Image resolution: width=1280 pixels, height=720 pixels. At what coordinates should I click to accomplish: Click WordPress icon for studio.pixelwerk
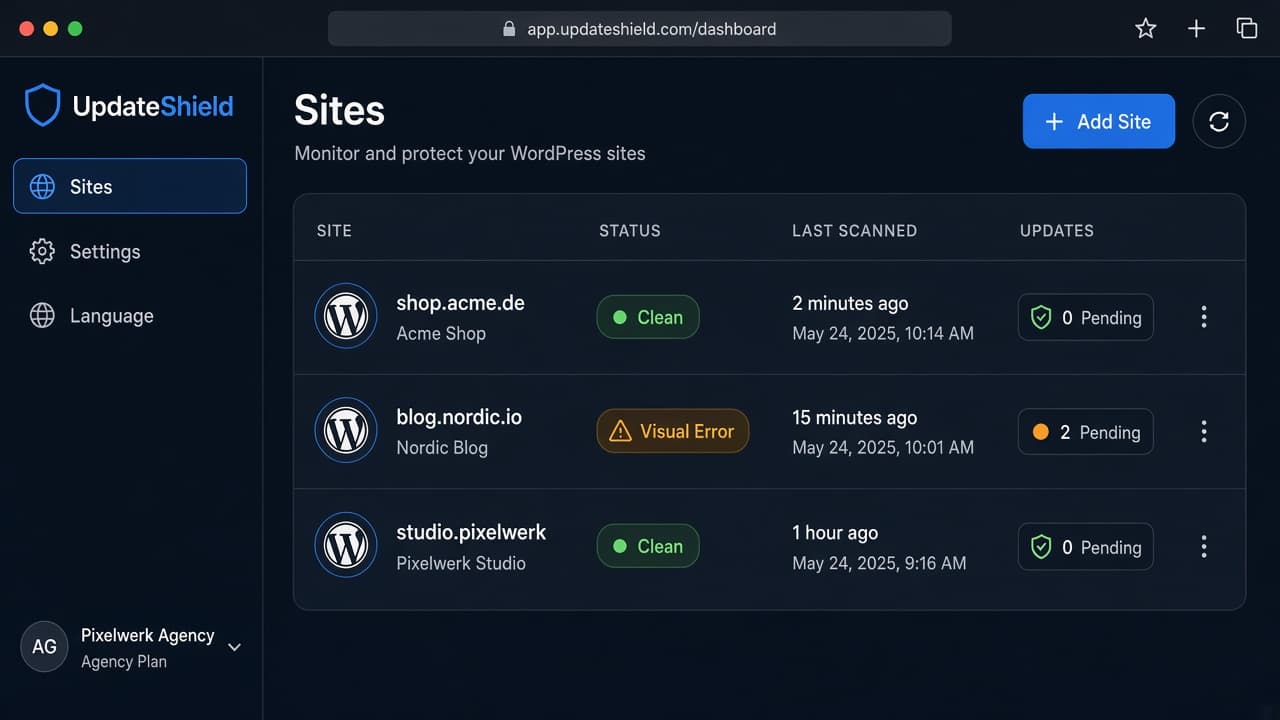tap(346, 545)
